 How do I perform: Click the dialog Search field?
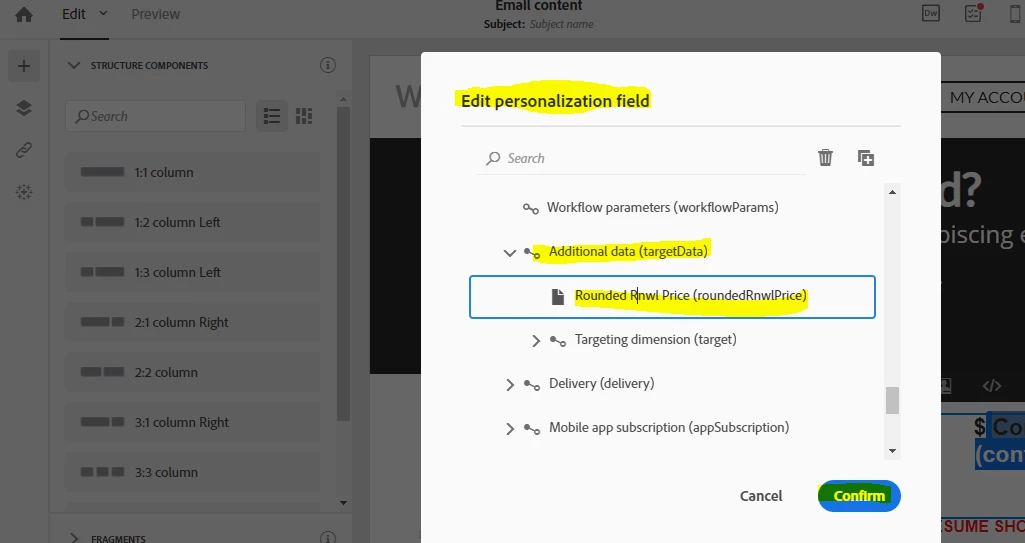(641, 158)
